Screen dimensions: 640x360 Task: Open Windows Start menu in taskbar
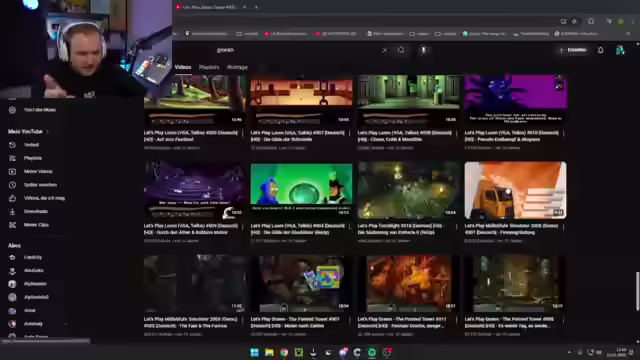pyautogui.click(x=254, y=352)
